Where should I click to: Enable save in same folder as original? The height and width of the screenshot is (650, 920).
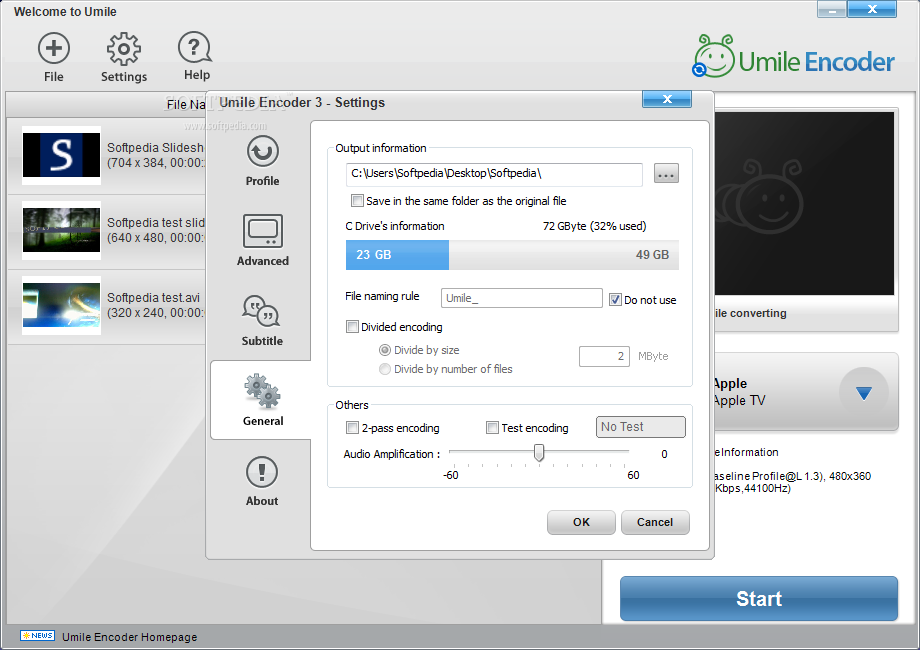(x=357, y=201)
